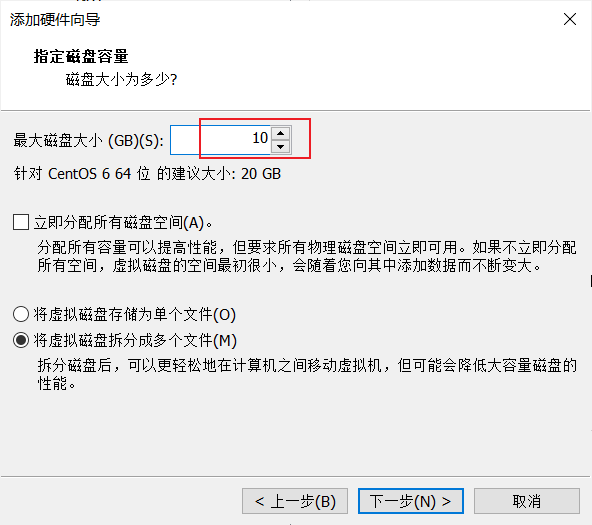Image resolution: width=592 pixels, height=525 pixels.
Task: Click the CentOS 6 recommended size text
Action: (x=148, y=174)
